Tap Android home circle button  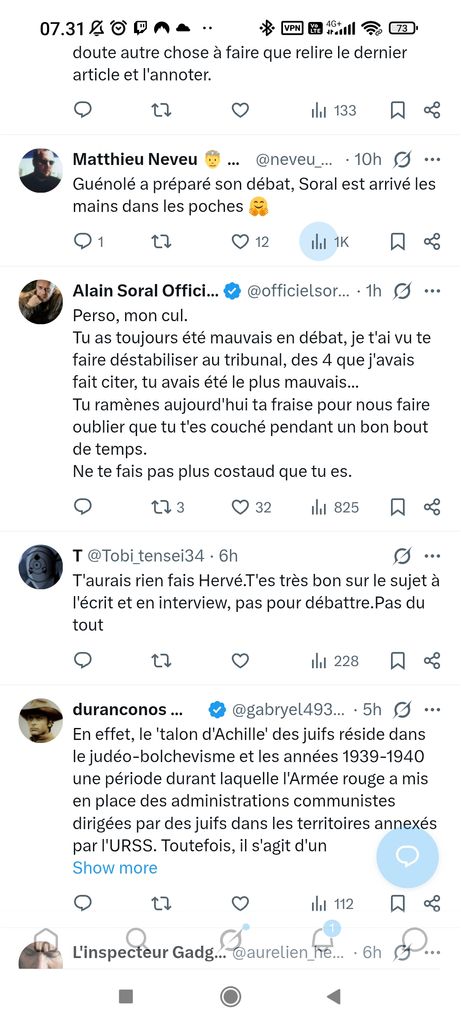pyautogui.click(x=230, y=996)
